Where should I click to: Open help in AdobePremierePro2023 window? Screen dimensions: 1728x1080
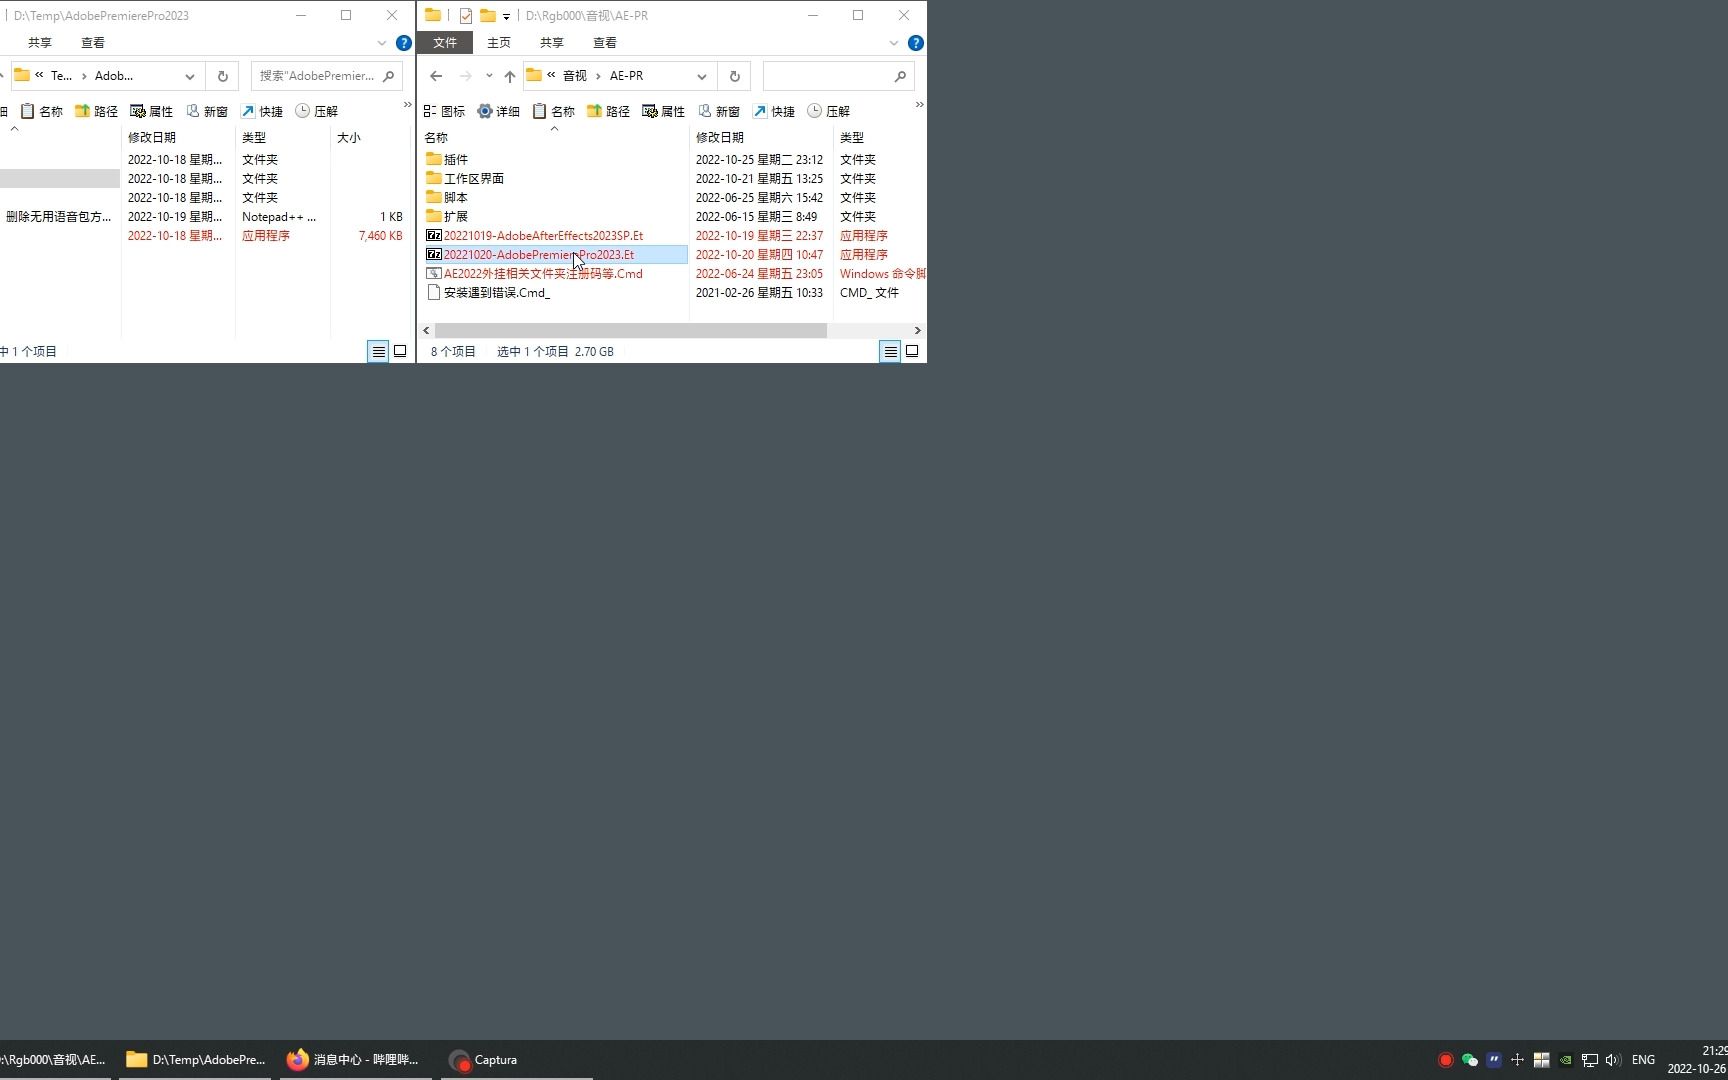403,43
